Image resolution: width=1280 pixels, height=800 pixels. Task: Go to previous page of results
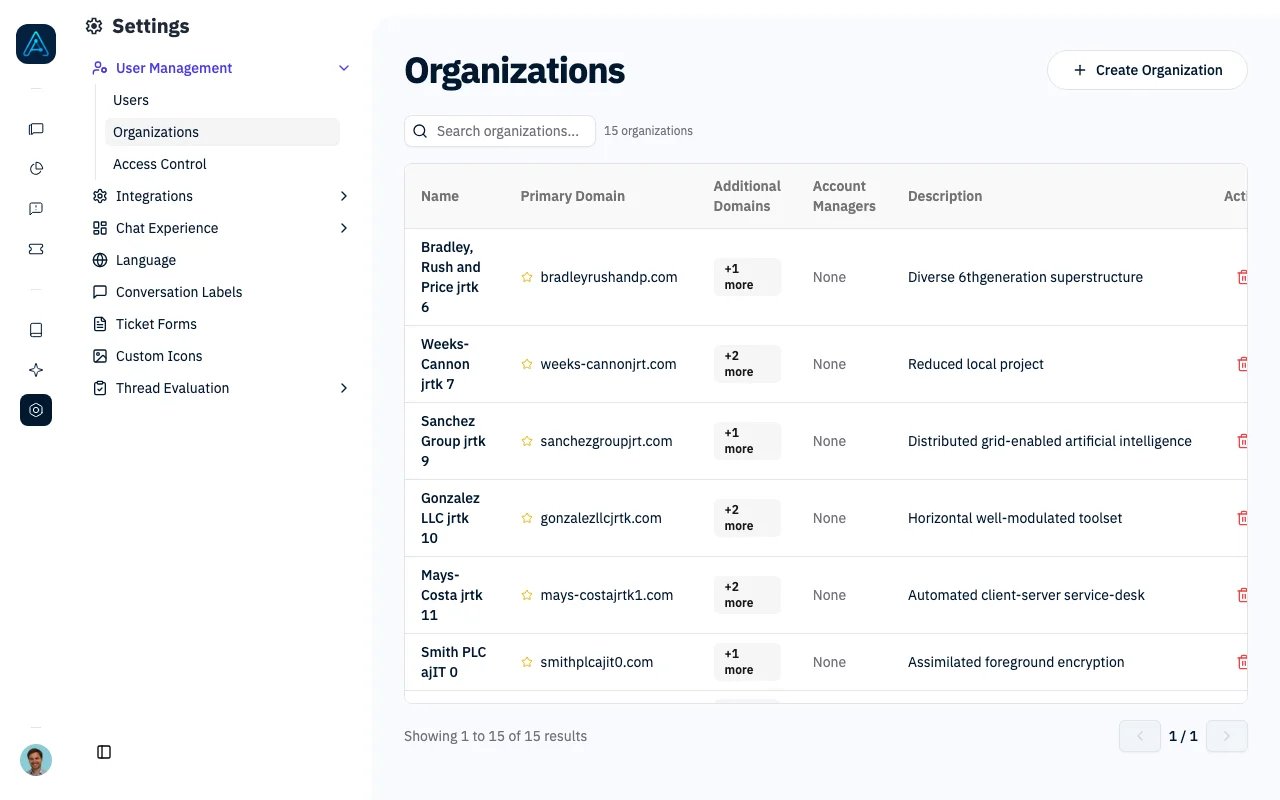tap(1140, 736)
